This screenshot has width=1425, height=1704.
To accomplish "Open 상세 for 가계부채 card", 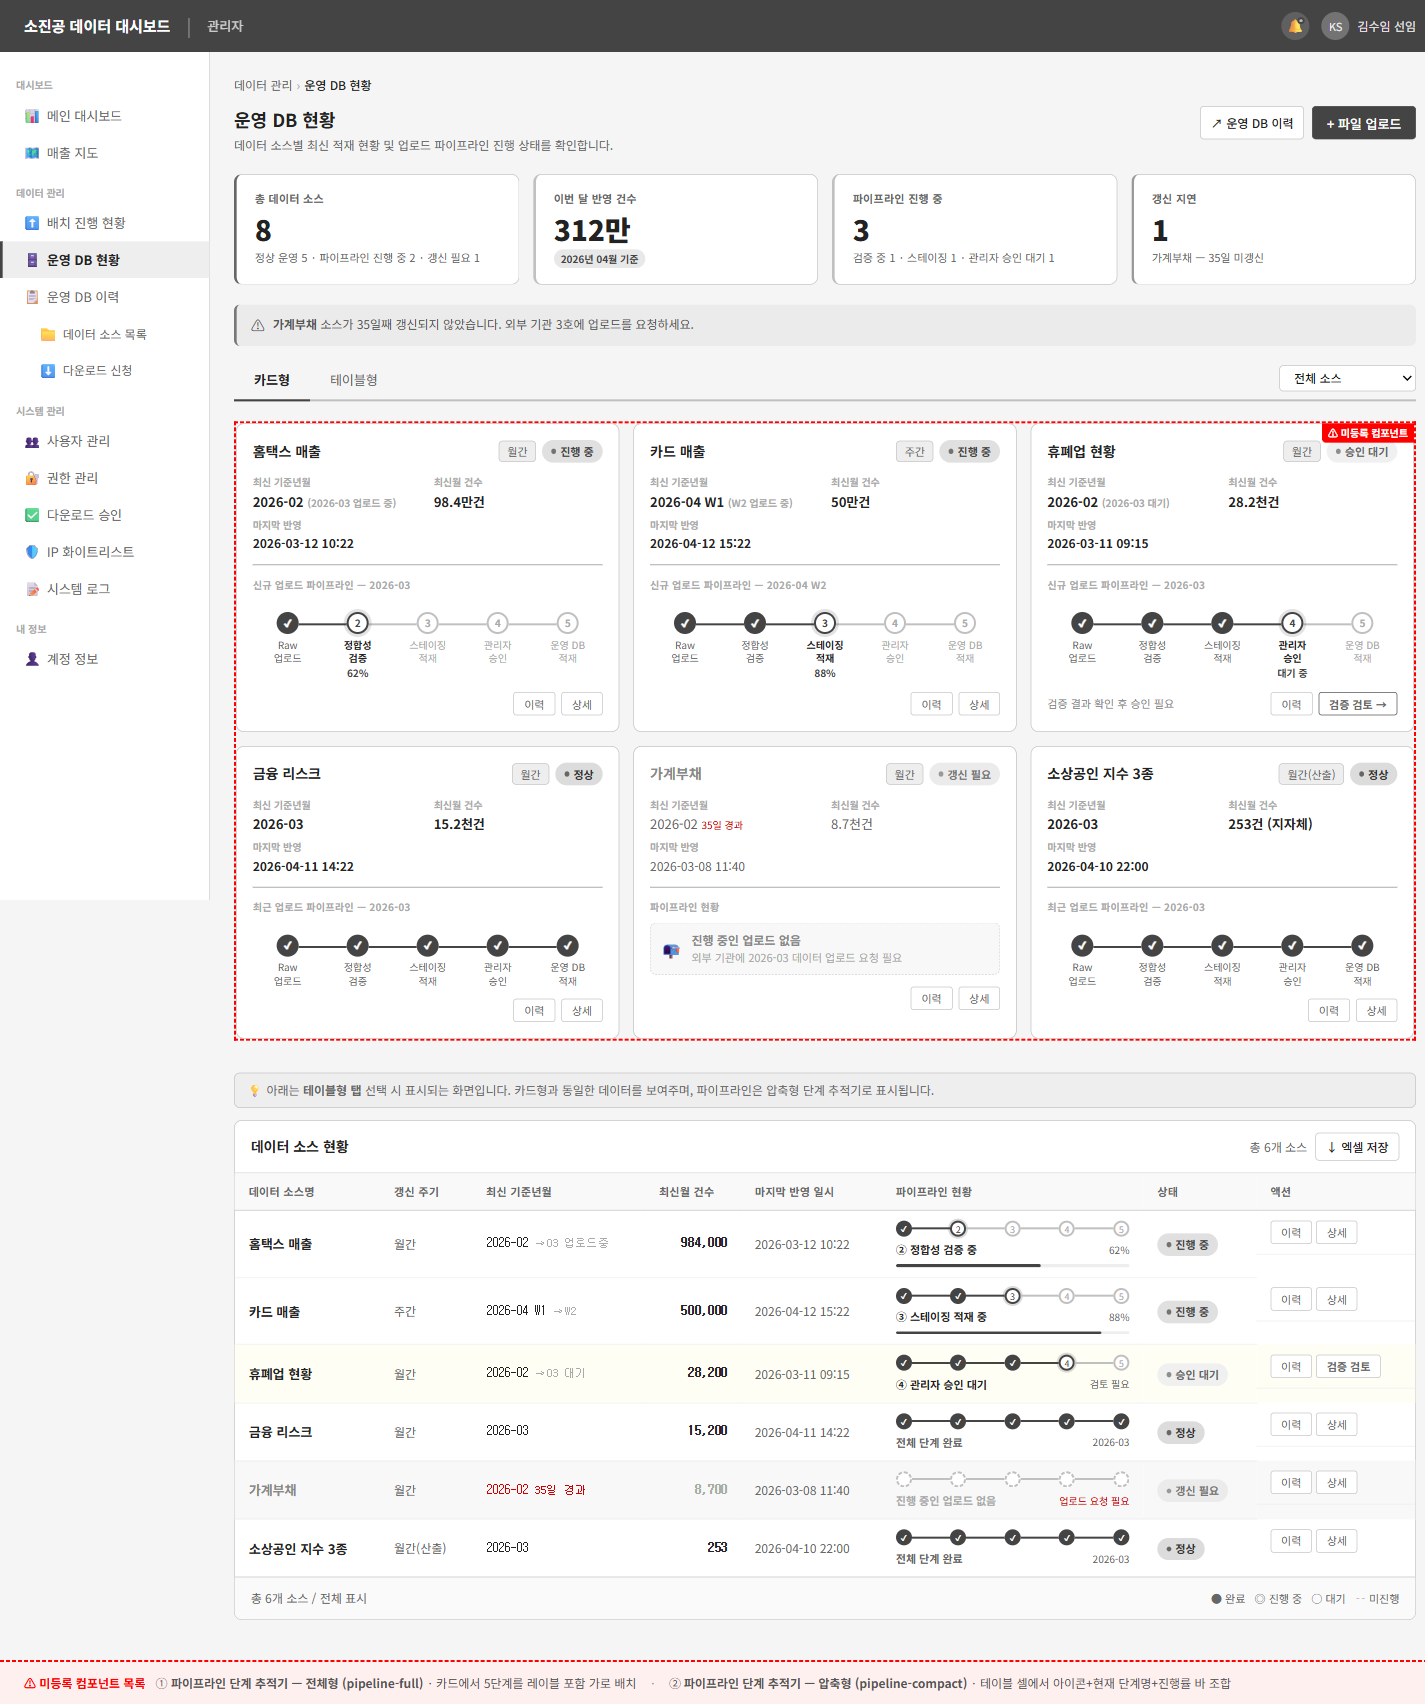I will coord(979,998).
